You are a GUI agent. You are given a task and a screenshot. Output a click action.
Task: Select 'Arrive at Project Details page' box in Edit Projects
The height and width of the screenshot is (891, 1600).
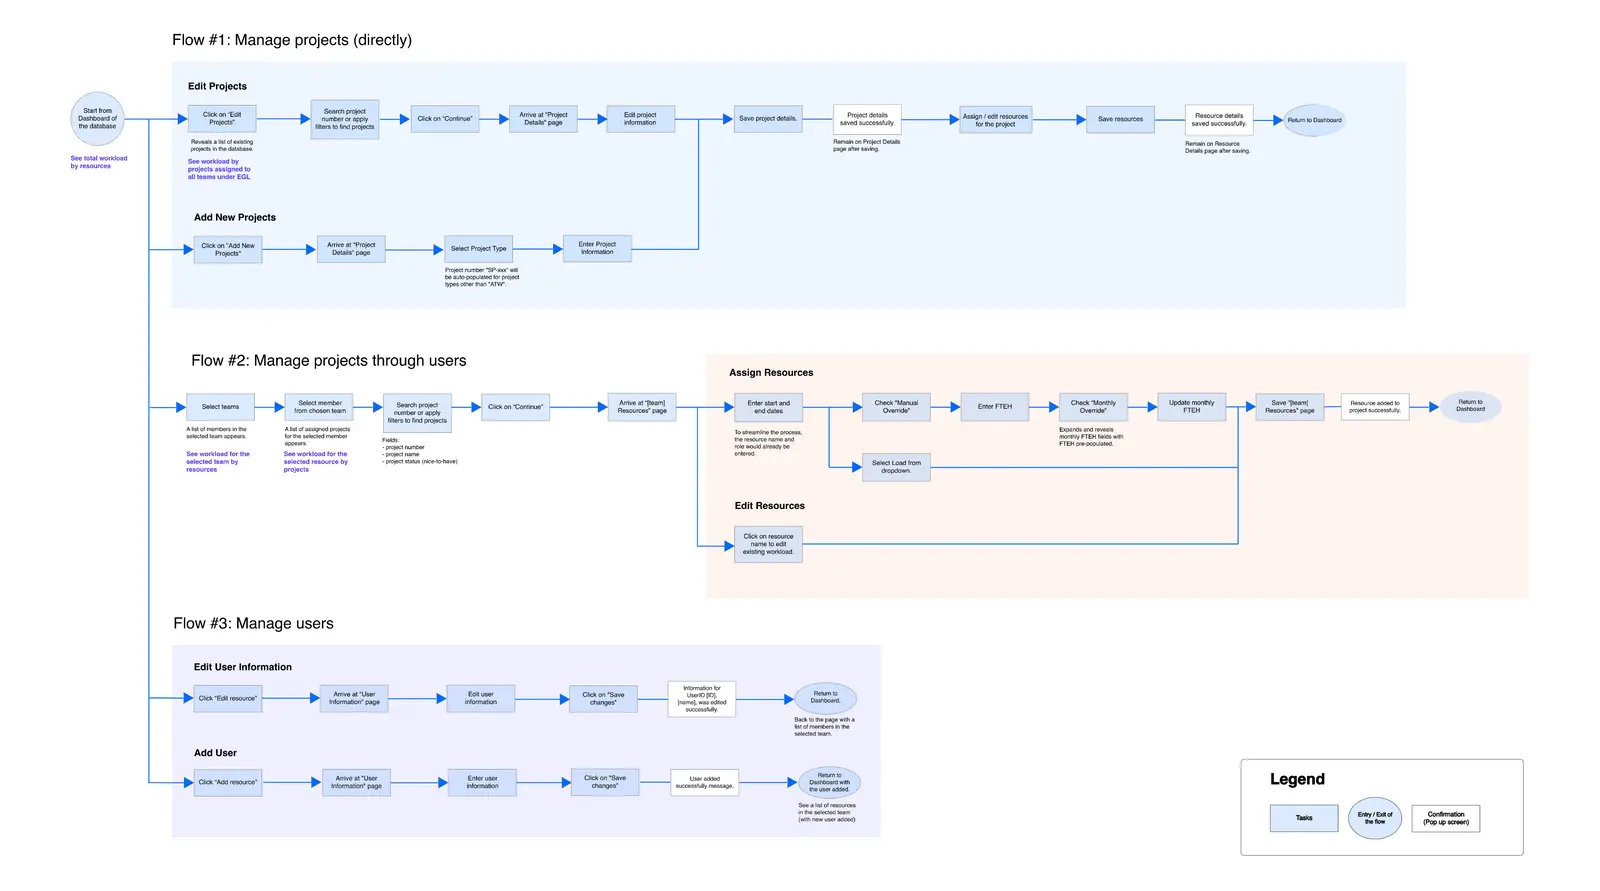coord(543,119)
